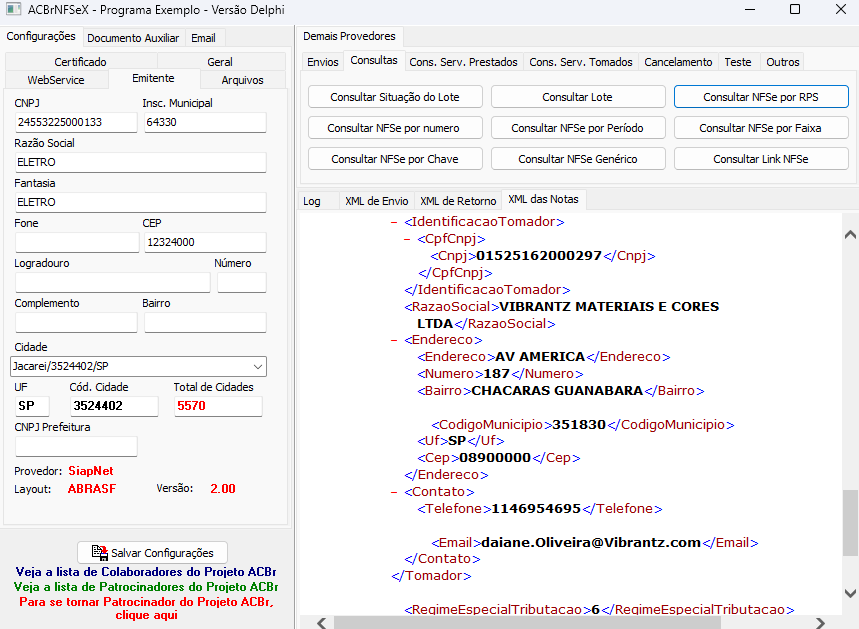859x629 pixels.
Task: Click the Bairro input field
Action: pyautogui.click(x=205, y=322)
